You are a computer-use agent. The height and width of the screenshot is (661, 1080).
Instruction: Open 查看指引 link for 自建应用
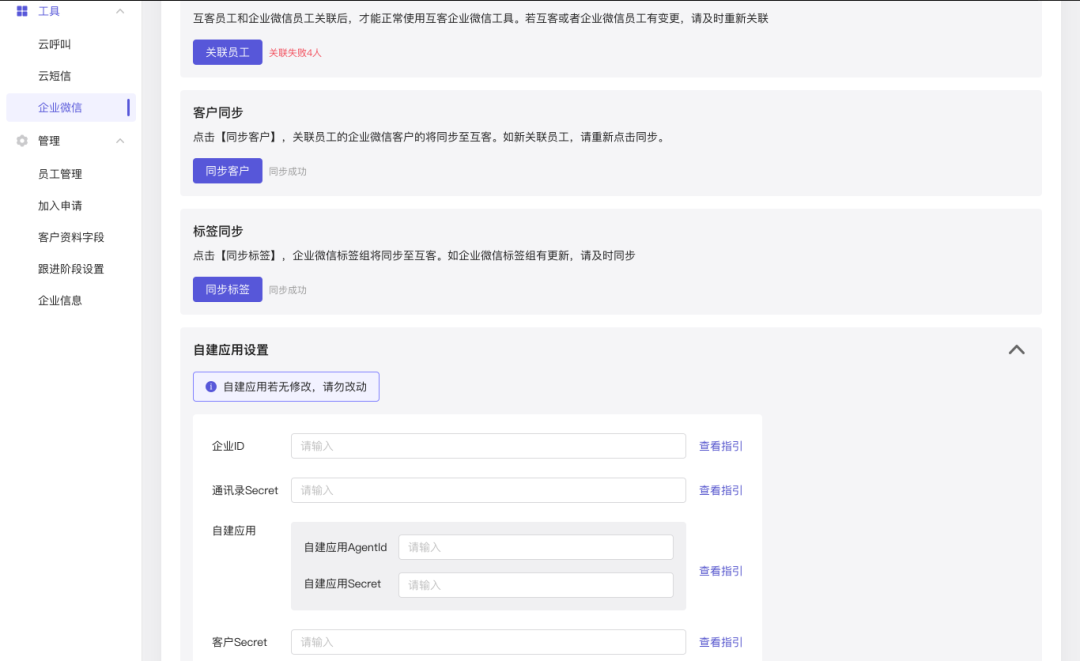720,571
